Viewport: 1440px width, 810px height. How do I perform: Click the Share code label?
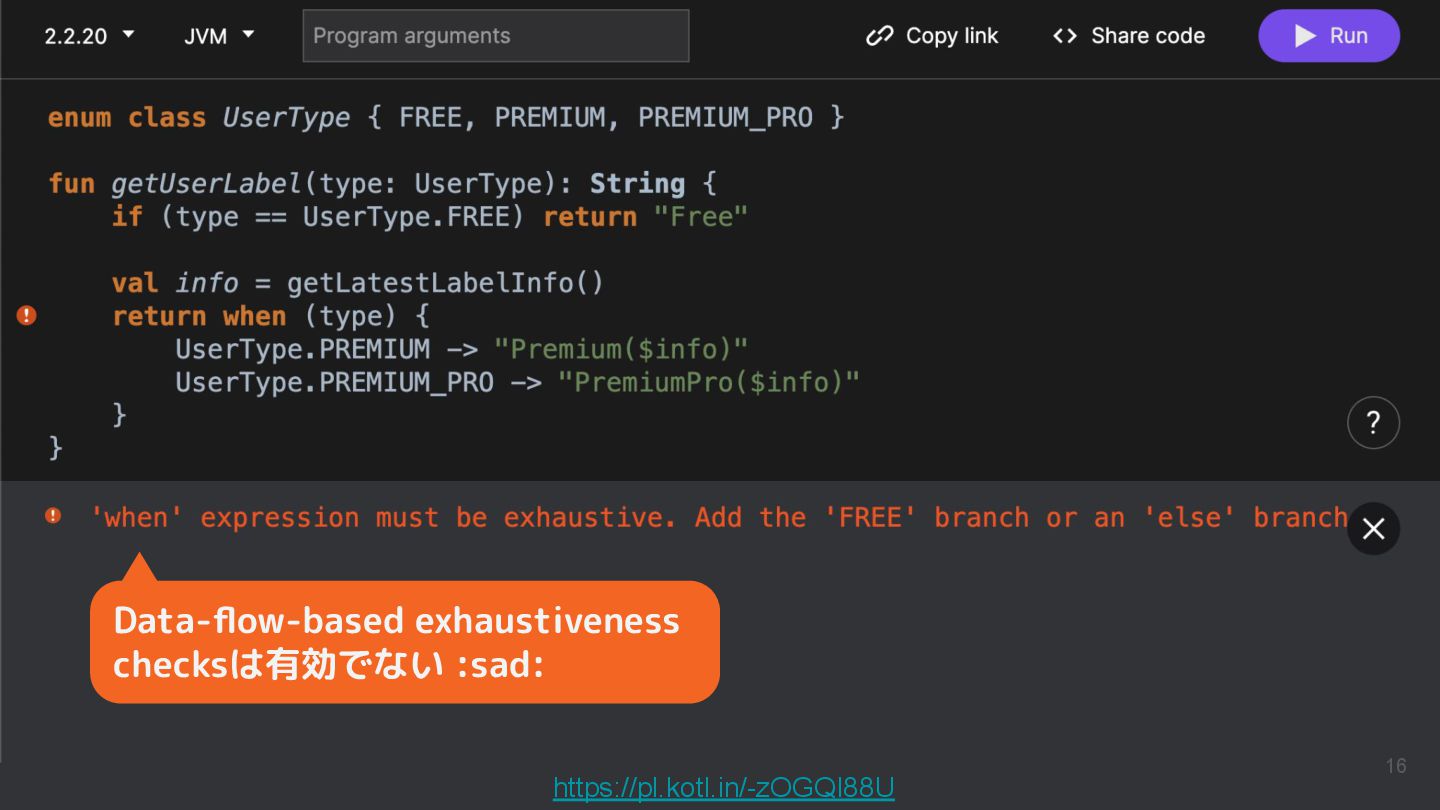1147,36
